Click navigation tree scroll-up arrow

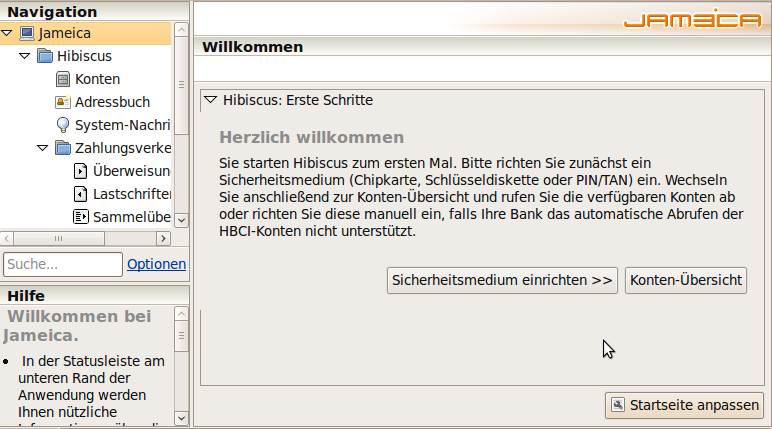point(181,30)
